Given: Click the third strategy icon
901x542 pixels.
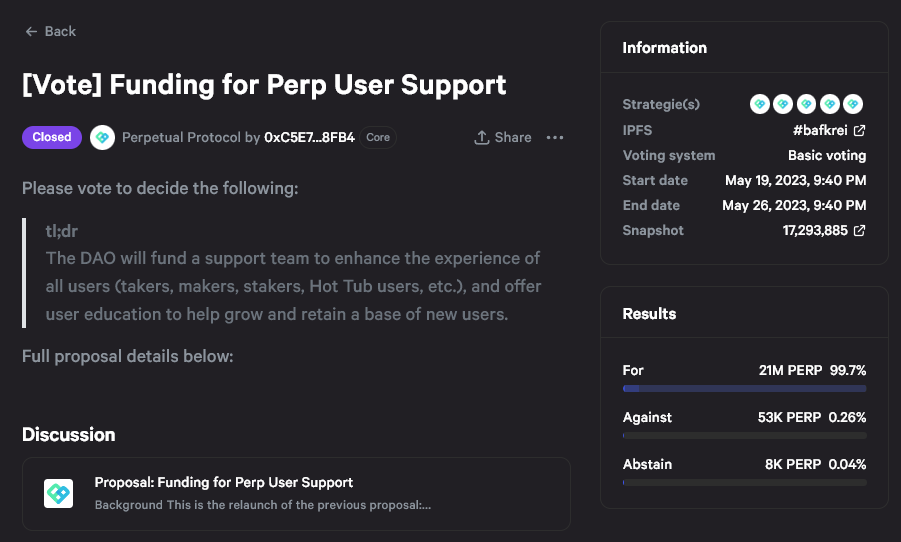Looking at the screenshot, I should (x=806, y=104).
